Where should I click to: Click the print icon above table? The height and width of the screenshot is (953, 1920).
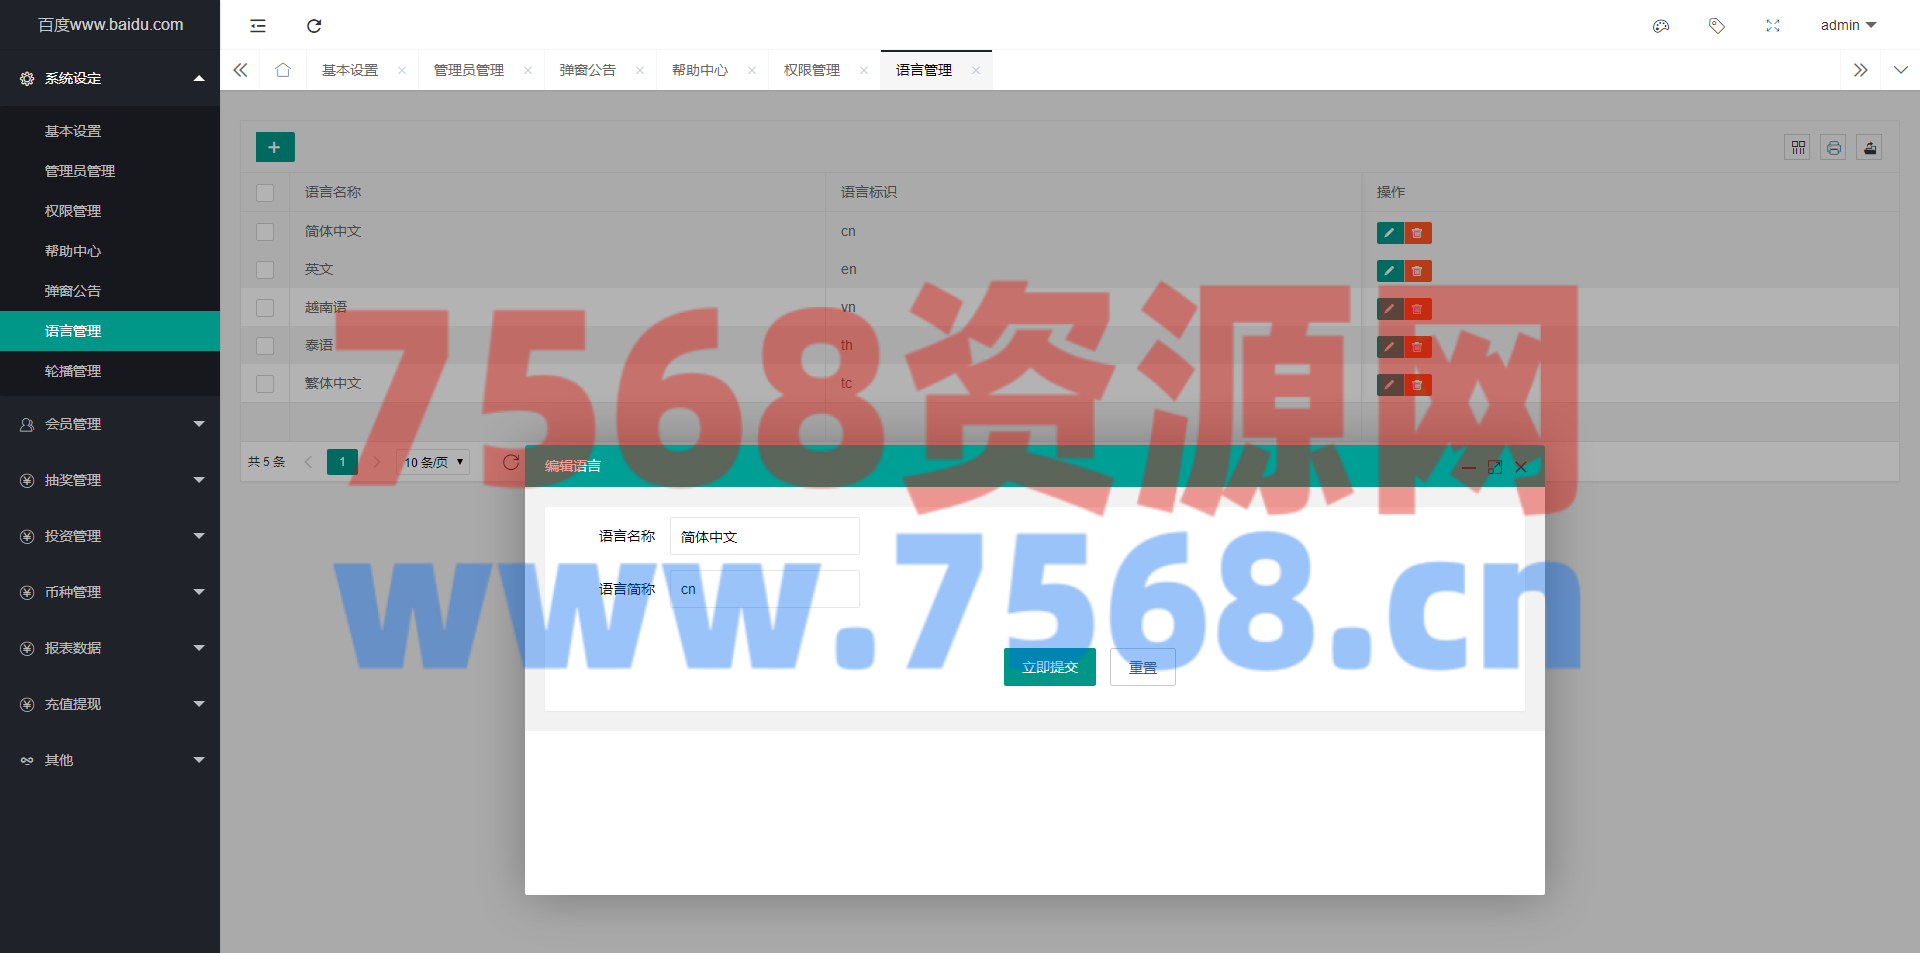[1833, 148]
